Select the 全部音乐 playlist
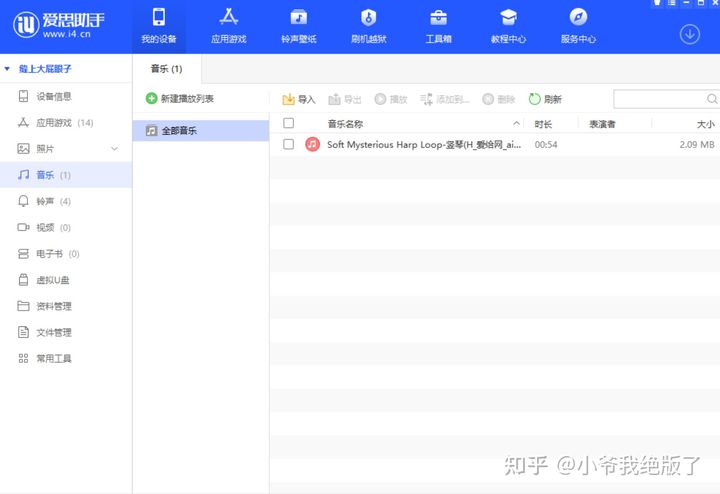This screenshot has height=494, width=720. 201,131
